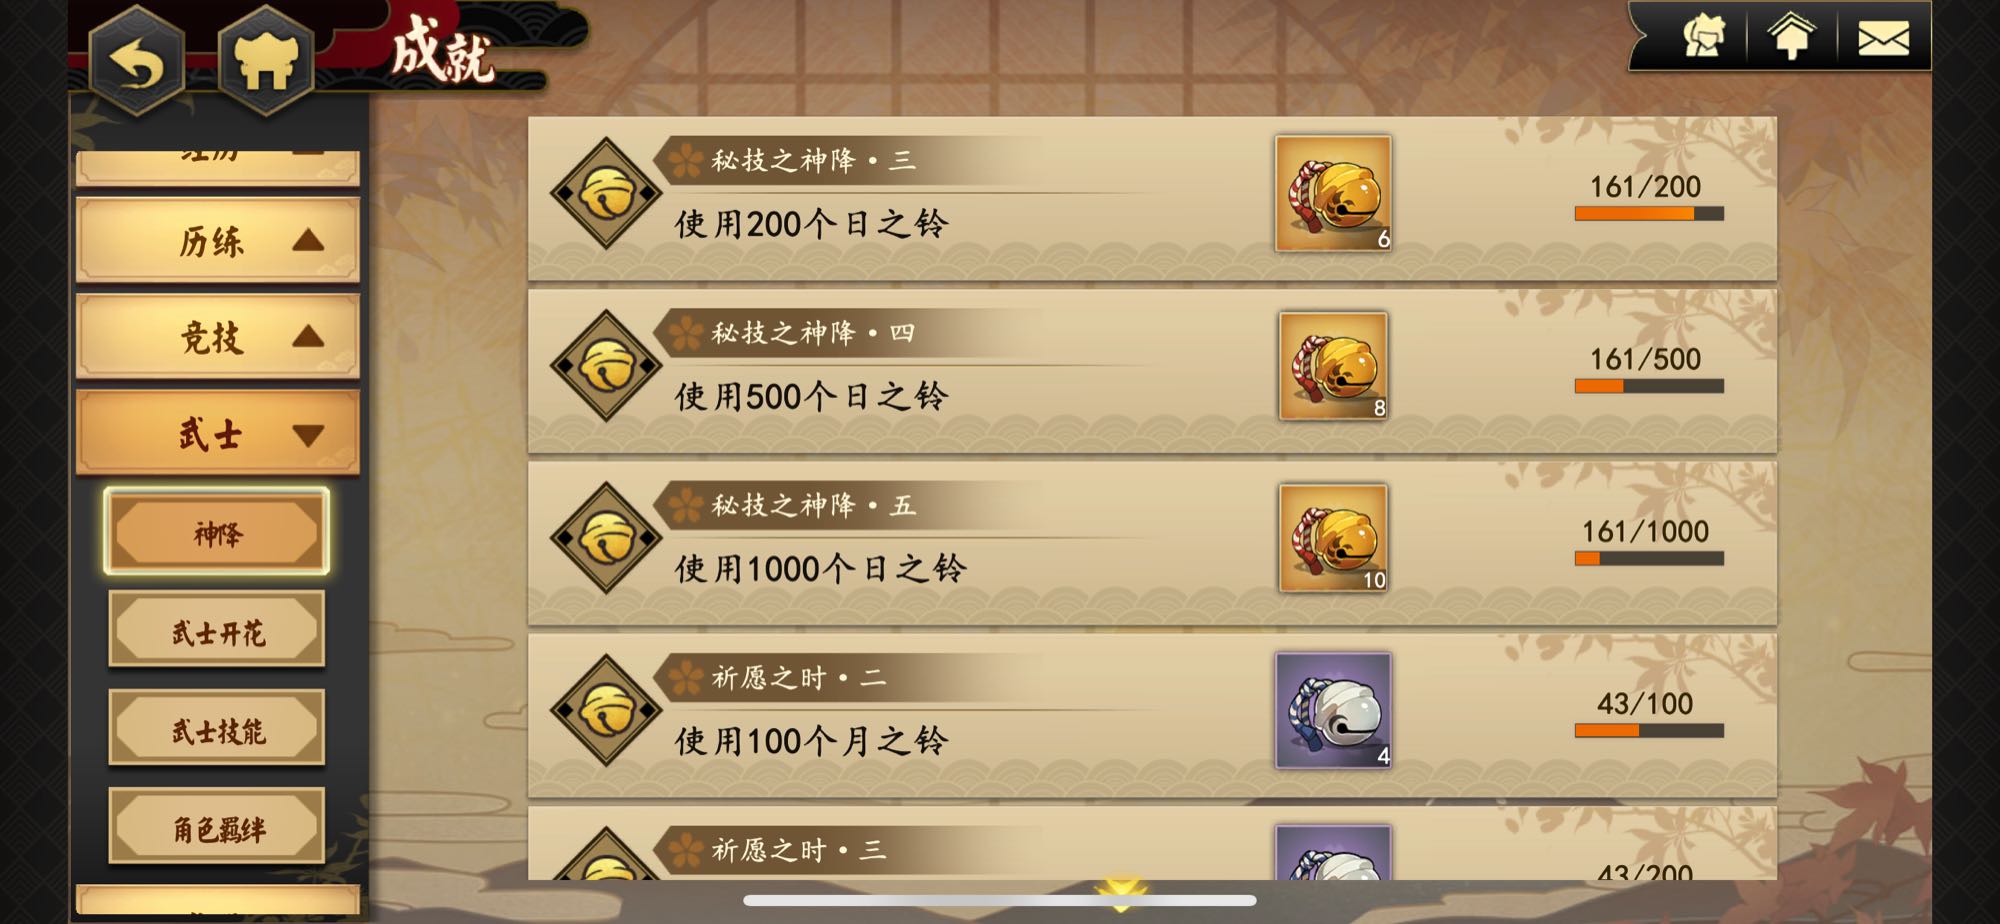Open the 角色羁绊 section
The image size is (2000, 924).
click(x=217, y=826)
